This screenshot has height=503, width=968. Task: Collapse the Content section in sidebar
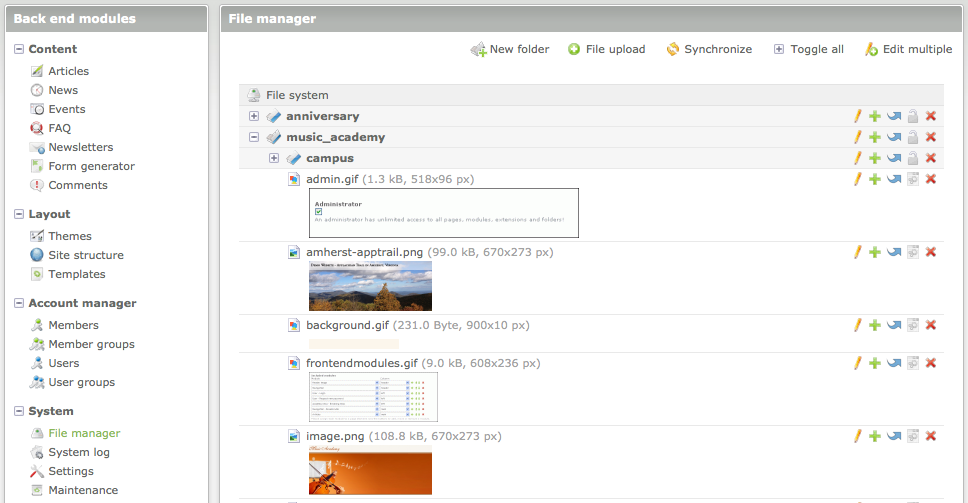click(x=19, y=49)
